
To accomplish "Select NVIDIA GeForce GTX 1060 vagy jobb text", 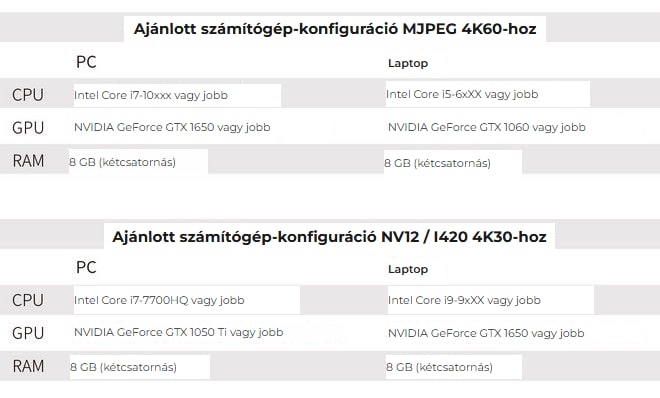I will click(x=487, y=127).
